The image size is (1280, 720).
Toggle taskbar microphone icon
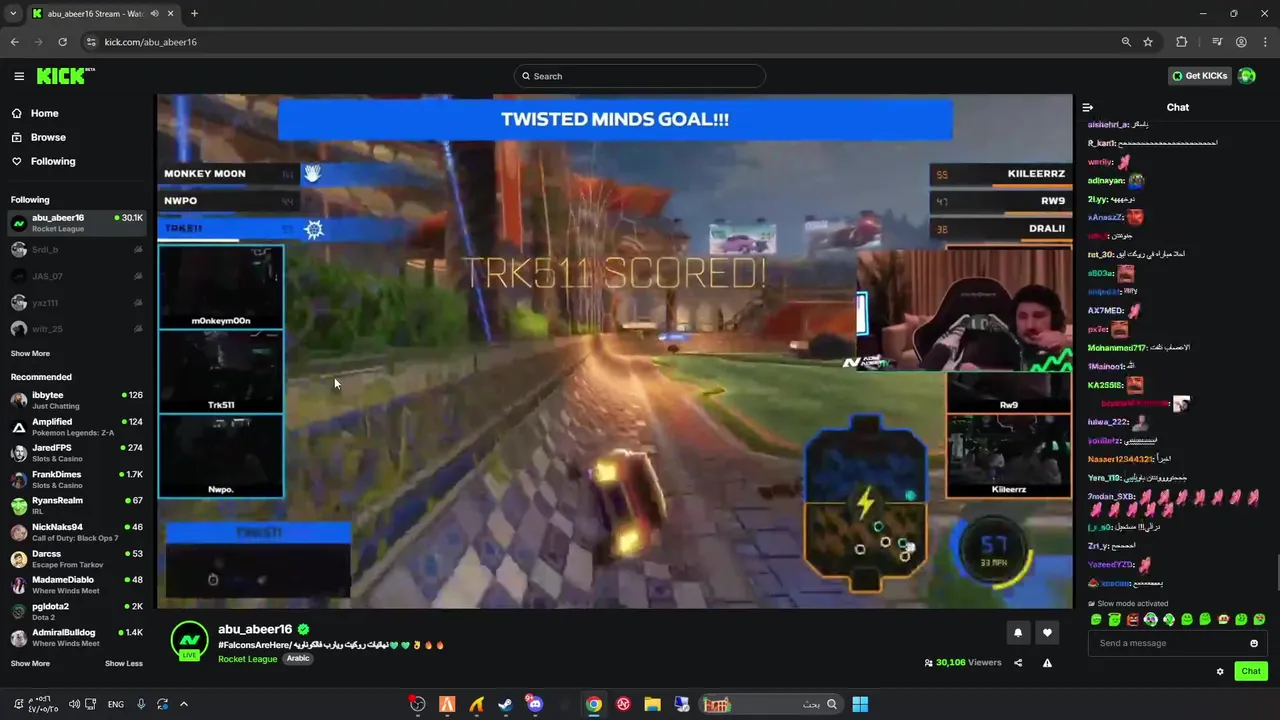point(141,704)
